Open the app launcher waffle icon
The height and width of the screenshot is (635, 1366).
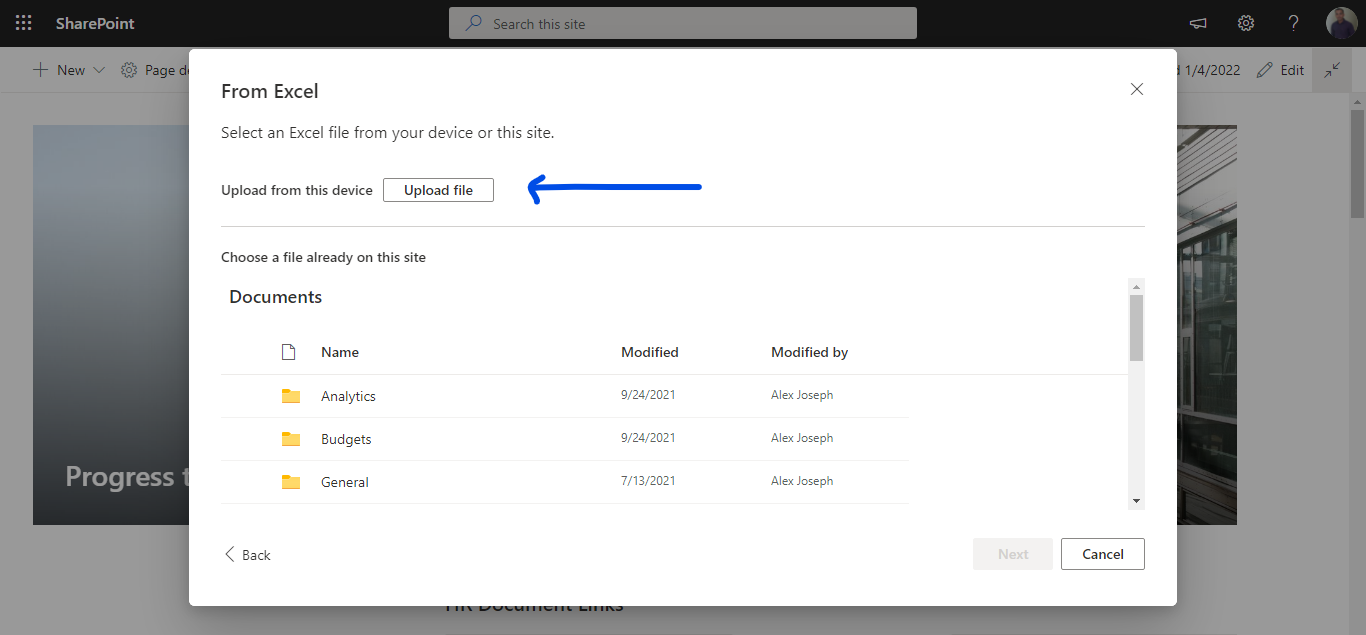[23, 23]
